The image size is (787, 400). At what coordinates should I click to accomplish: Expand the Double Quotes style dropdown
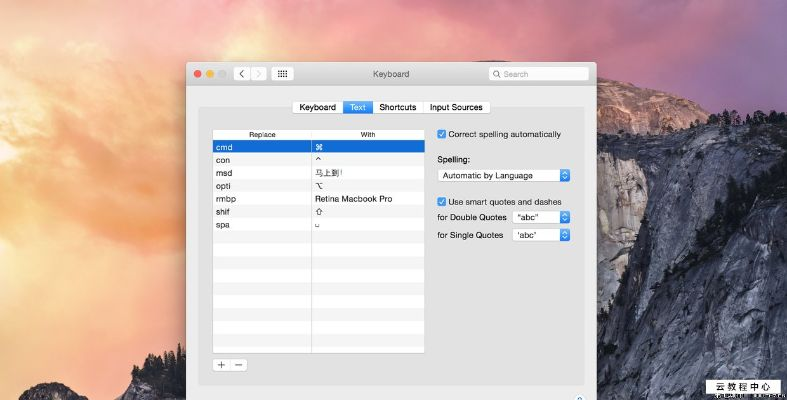pos(541,217)
